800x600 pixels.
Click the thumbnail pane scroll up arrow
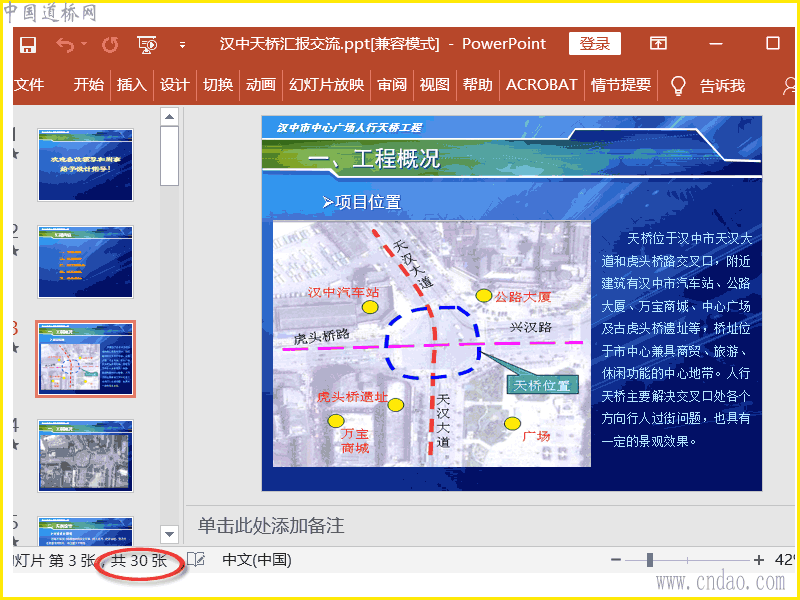pos(169,117)
